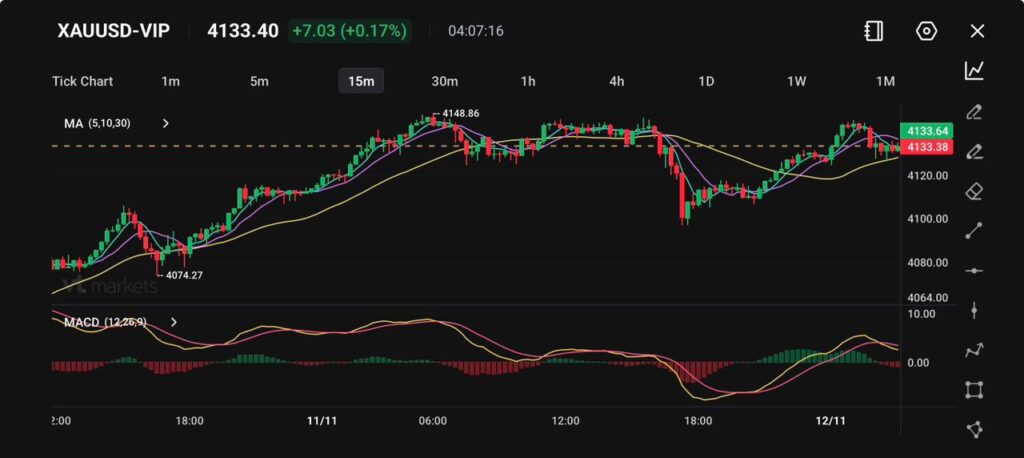Expand the MACD (12,26,9) indicator settings
This screenshot has width=1024, height=458.
click(174, 322)
